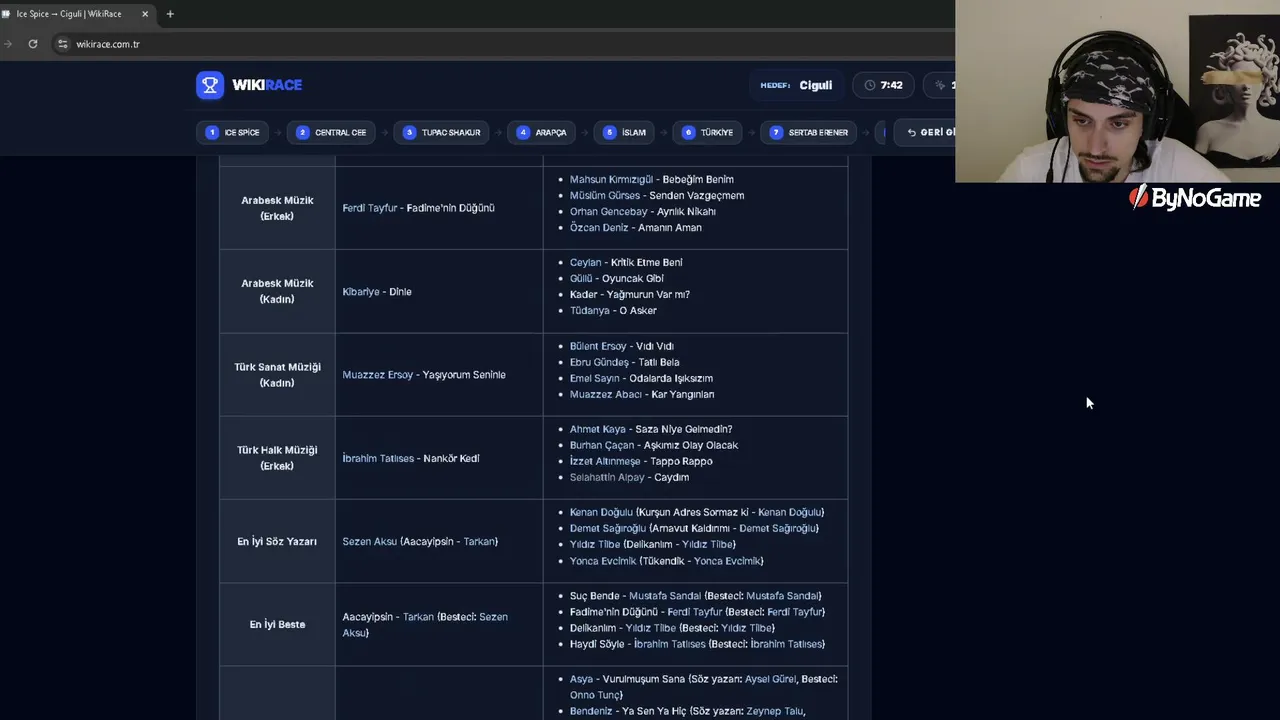
Task: Follow the Tüdanya link
Action: coord(589,310)
